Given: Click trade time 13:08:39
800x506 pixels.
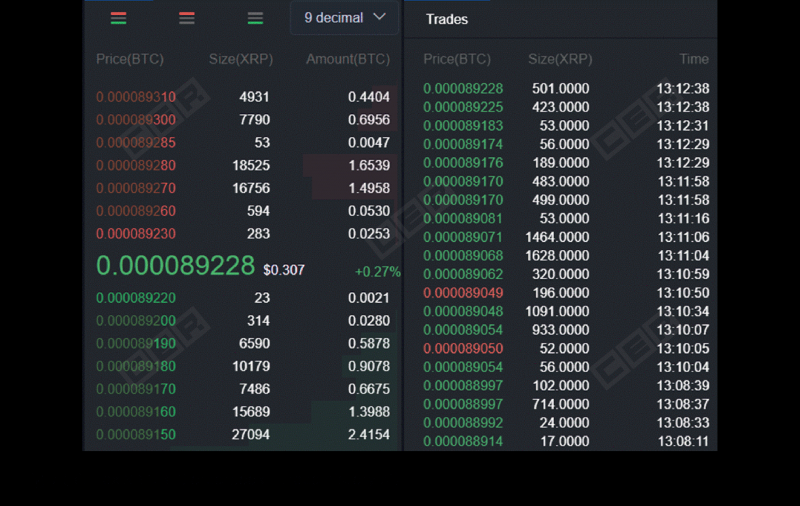Looking at the screenshot, I should click(x=683, y=386).
